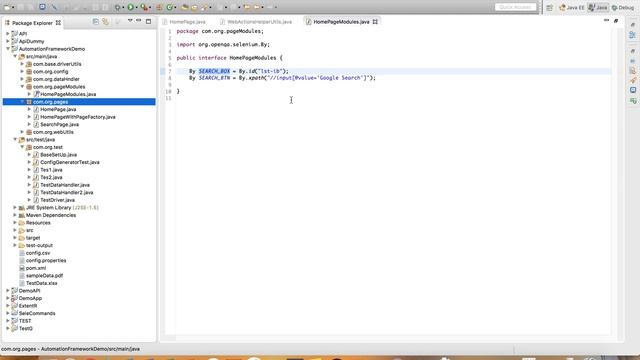
Task: Open the Run configurations dropdown arrow
Action: 136,7
